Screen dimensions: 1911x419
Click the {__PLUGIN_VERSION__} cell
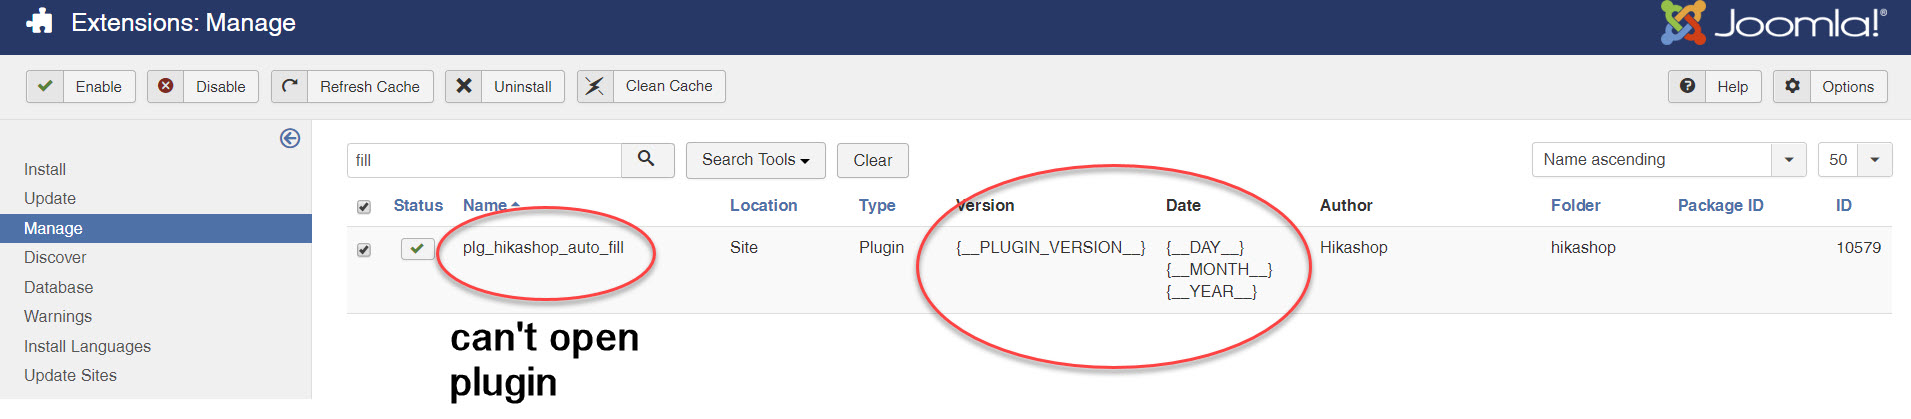click(1050, 248)
